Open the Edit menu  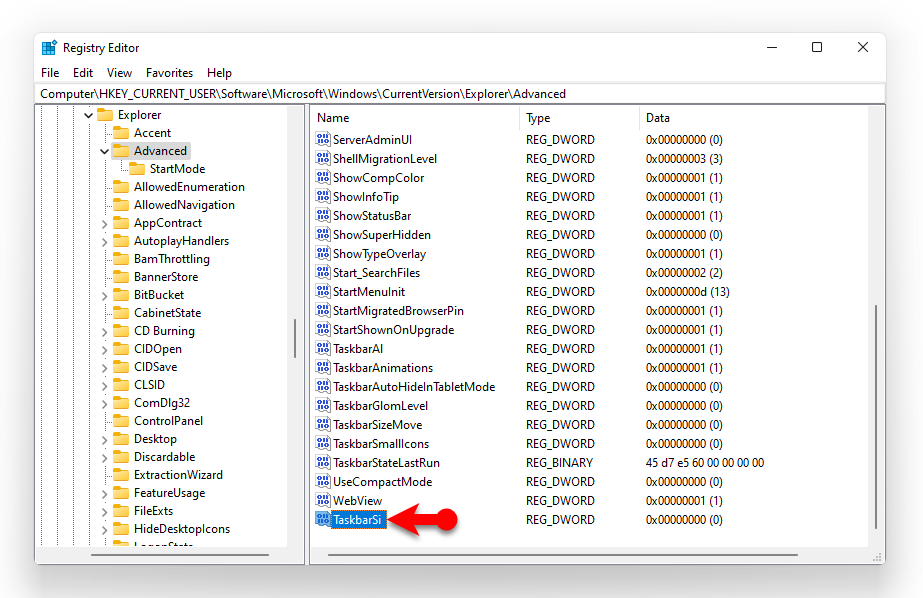pos(83,73)
